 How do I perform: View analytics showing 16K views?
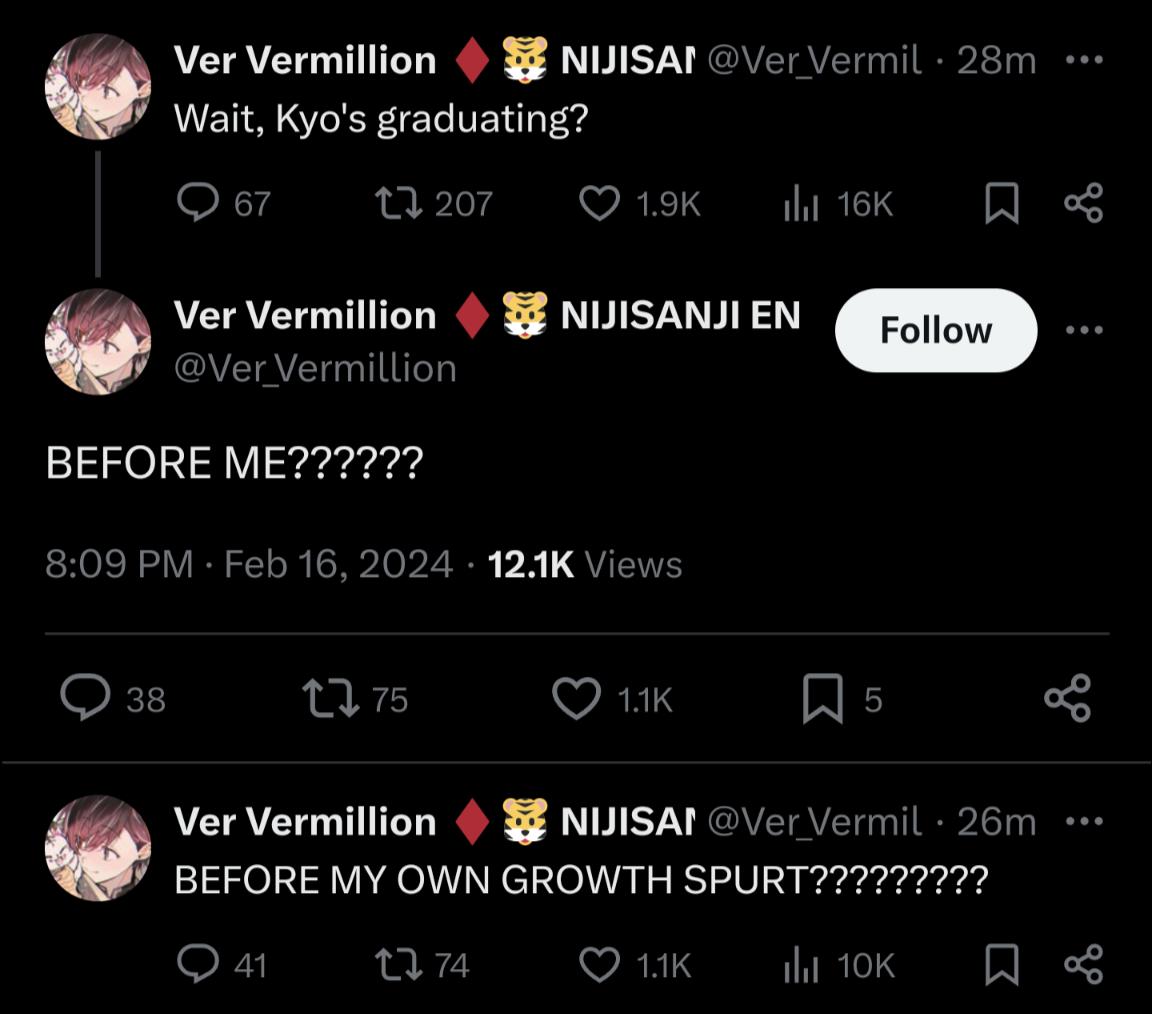[800, 204]
